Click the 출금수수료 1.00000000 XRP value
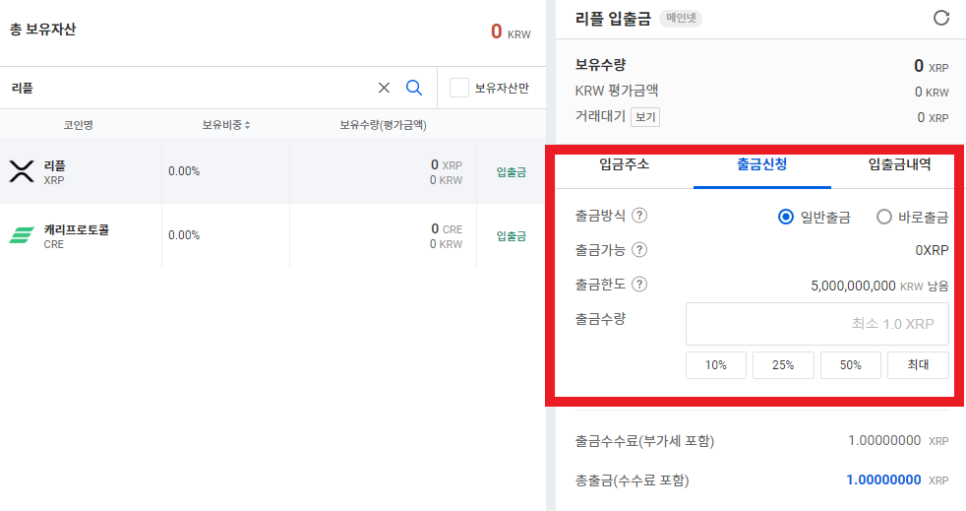This screenshot has width=966, height=511. pos(898,441)
